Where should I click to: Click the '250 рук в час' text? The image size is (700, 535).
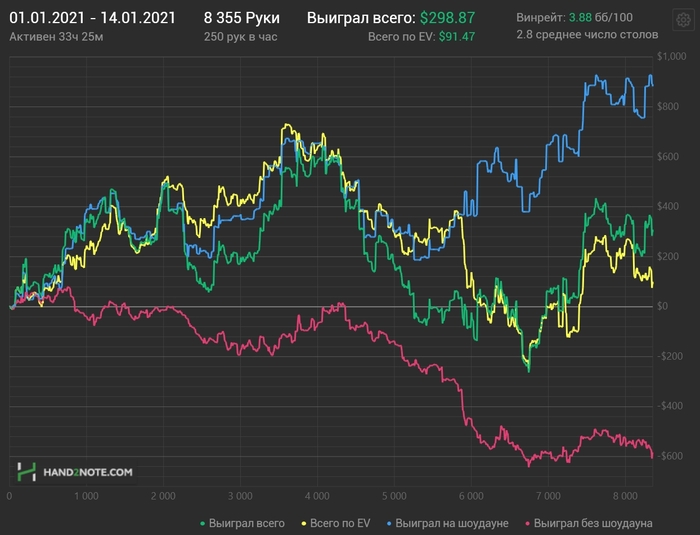coord(241,37)
